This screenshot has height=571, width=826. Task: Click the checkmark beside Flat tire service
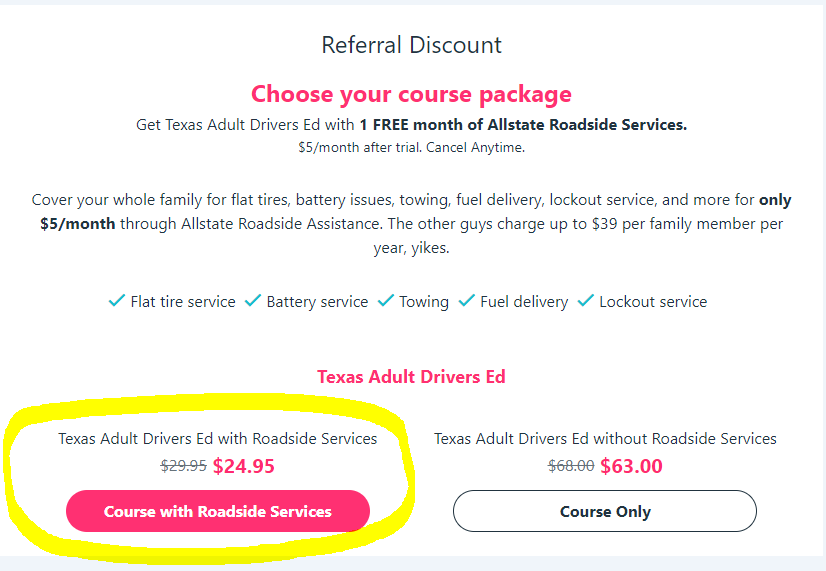tap(116, 300)
